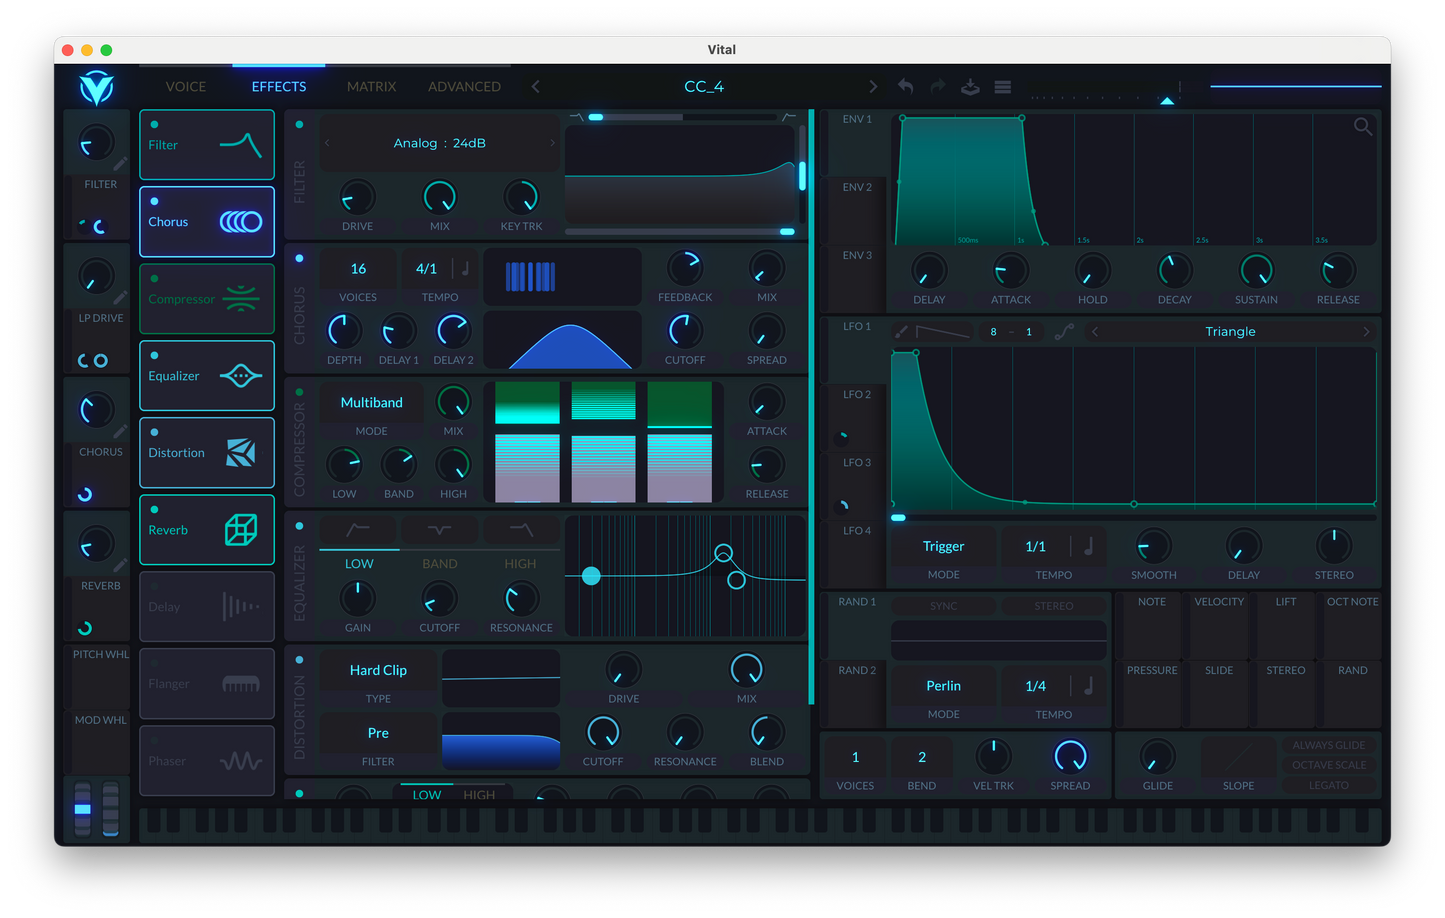
Task: Click the pitch wheel slider
Action: [83, 808]
